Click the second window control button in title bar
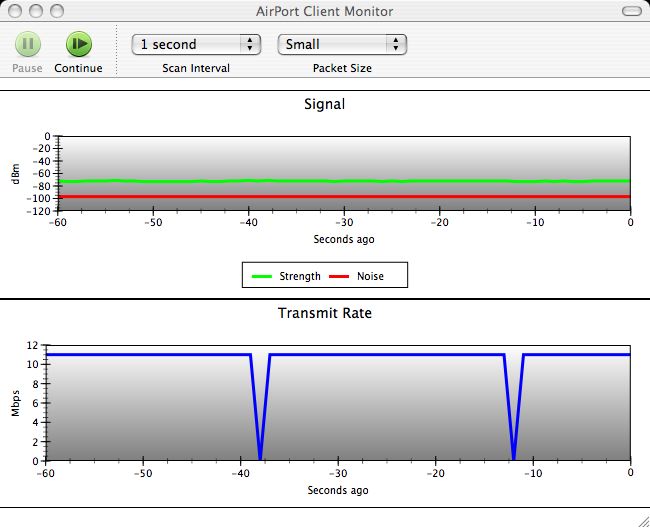The image size is (650, 528). coord(36,11)
